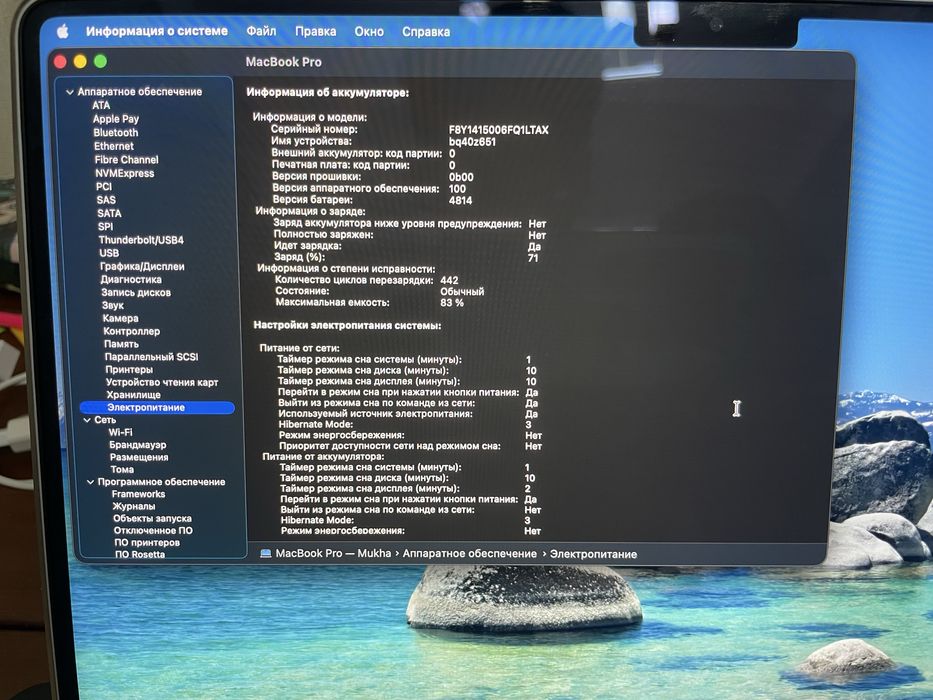Viewport: 933px width, 700px height.
Task: Select PCI in the sidebar
Action: tap(104, 186)
